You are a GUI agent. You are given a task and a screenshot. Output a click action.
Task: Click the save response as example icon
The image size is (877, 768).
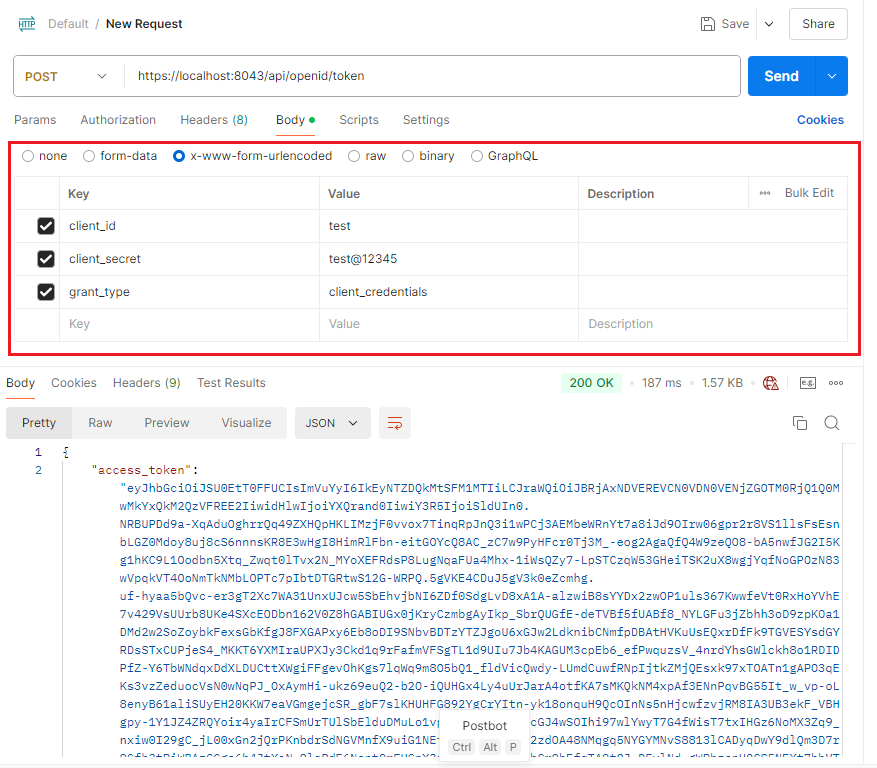point(807,383)
